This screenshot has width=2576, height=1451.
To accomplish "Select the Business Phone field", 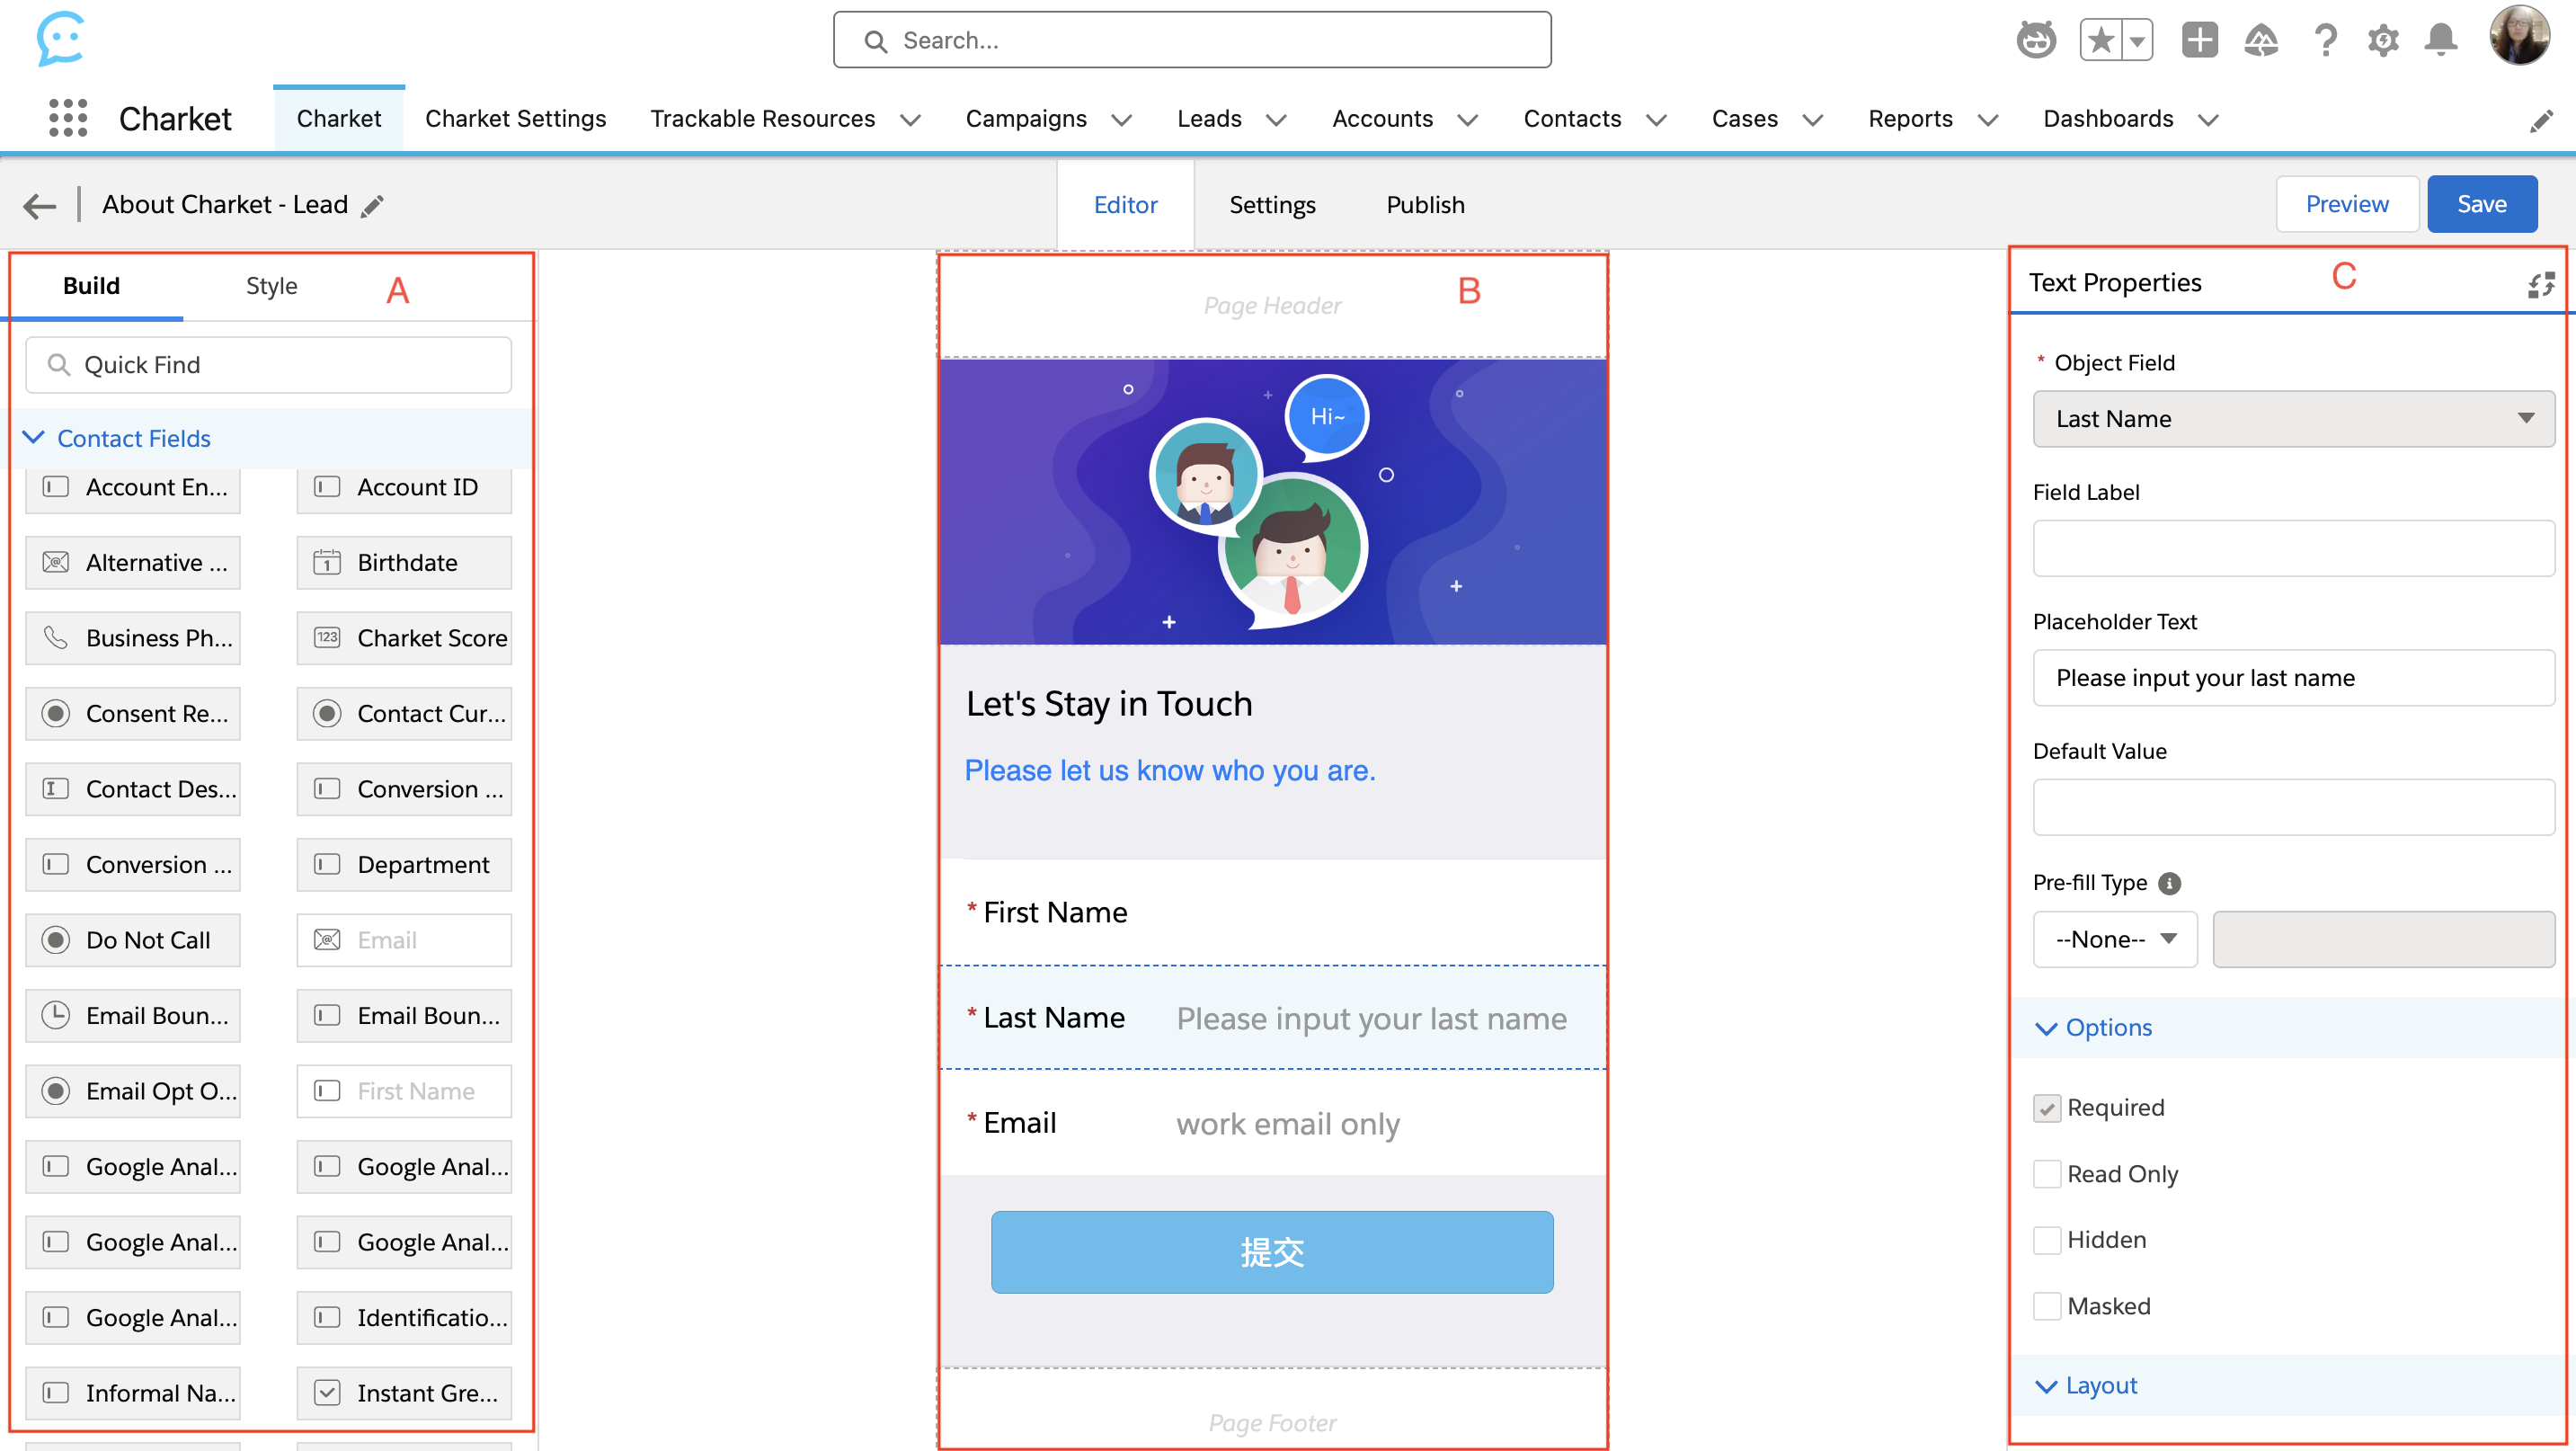I will pyautogui.click(x=133, y=638).
